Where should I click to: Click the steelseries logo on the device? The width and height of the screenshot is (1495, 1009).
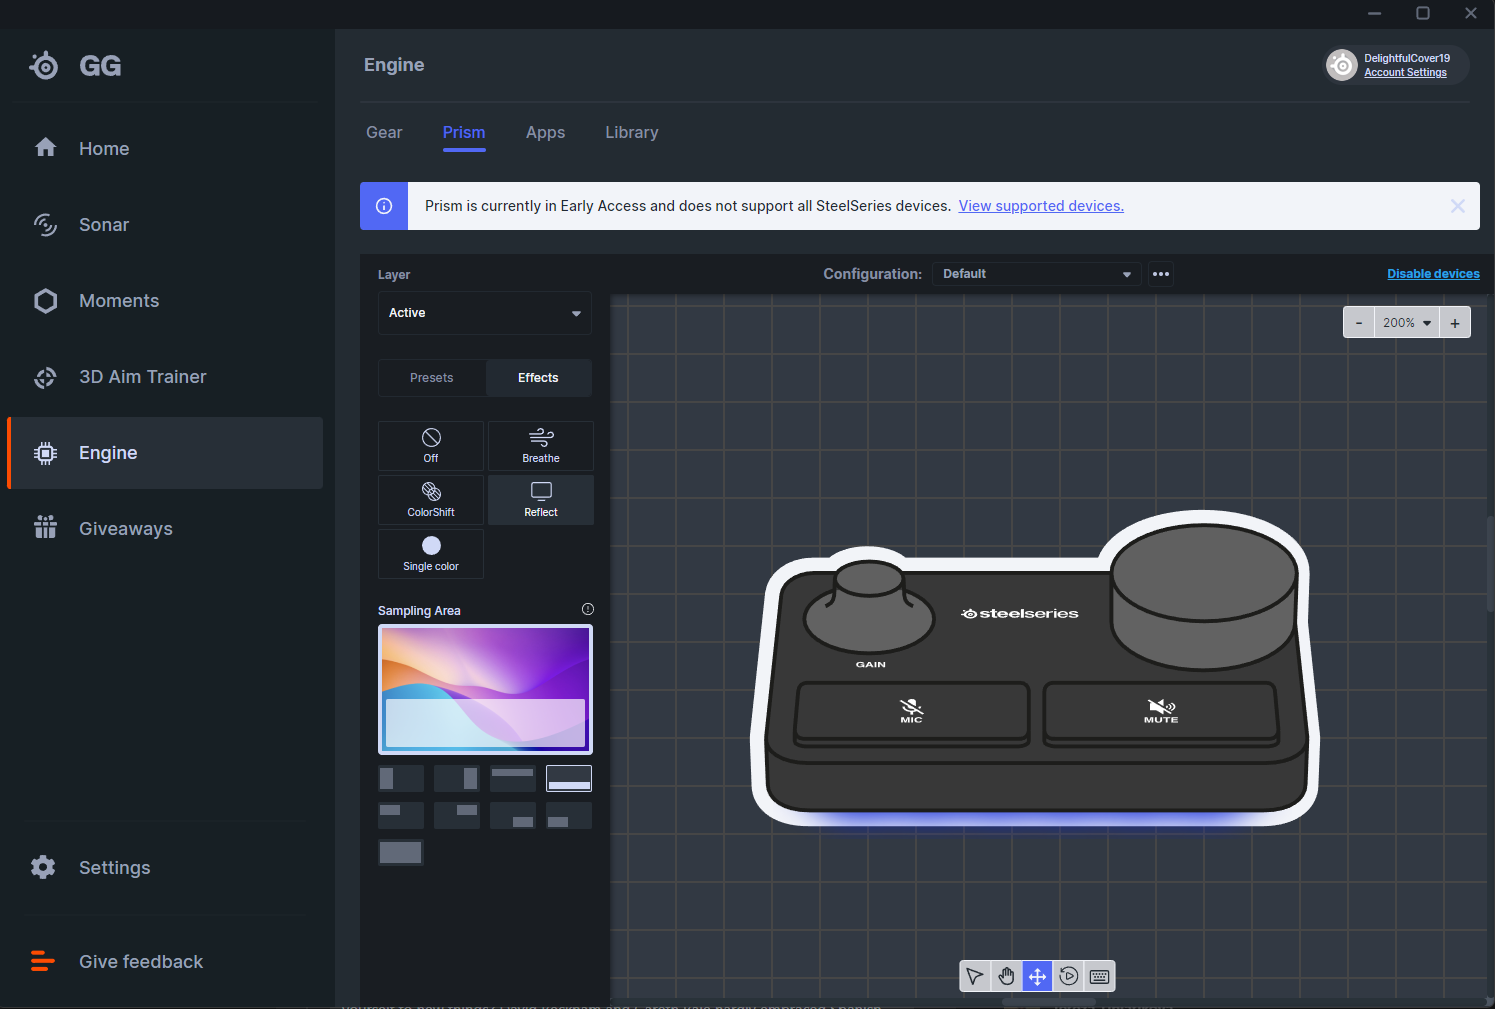tap(1020, 613)
